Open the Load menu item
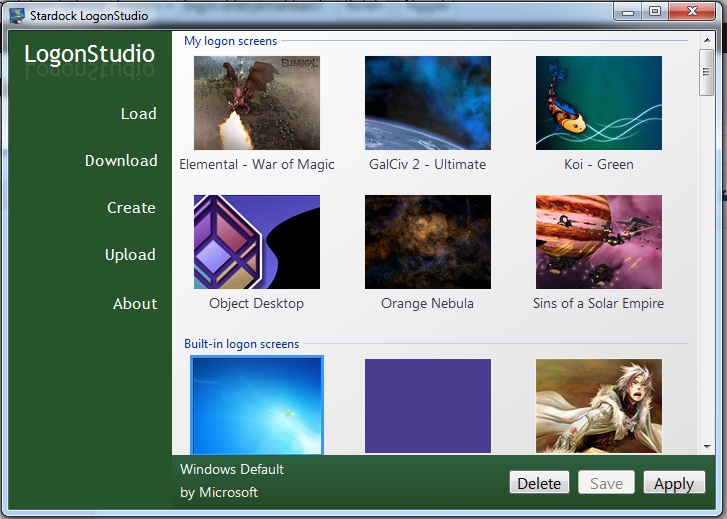Viewport: 727px width, 519px height. tap(139, 114)
